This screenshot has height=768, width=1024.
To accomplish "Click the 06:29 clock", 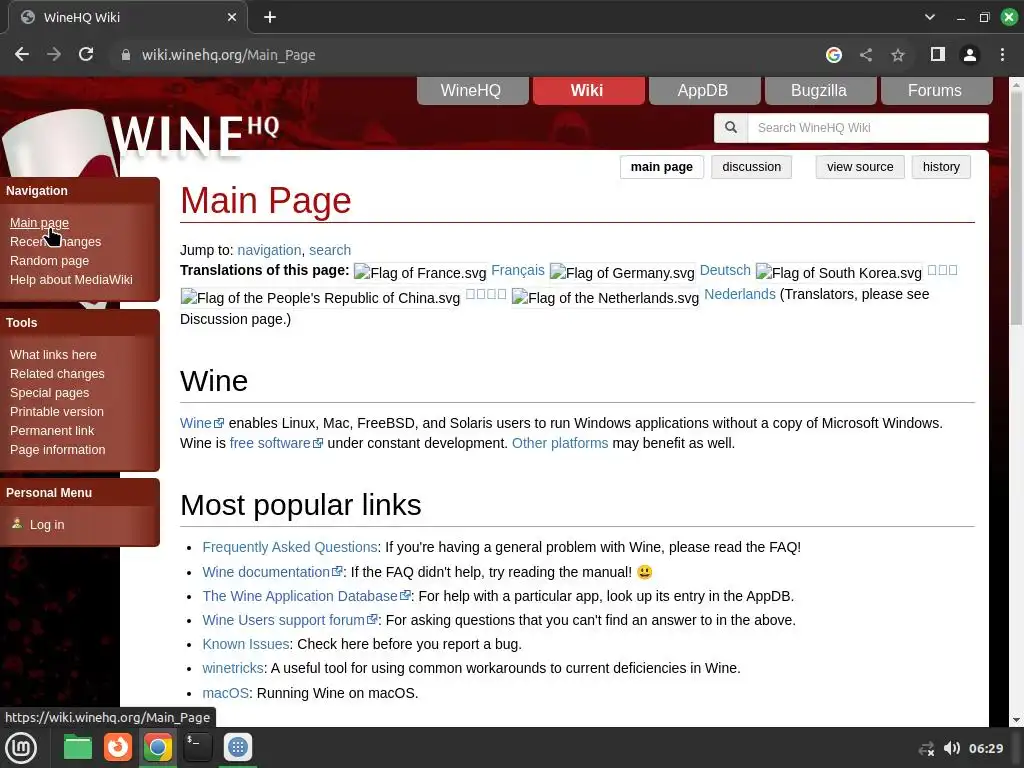I will coord(985,748).
